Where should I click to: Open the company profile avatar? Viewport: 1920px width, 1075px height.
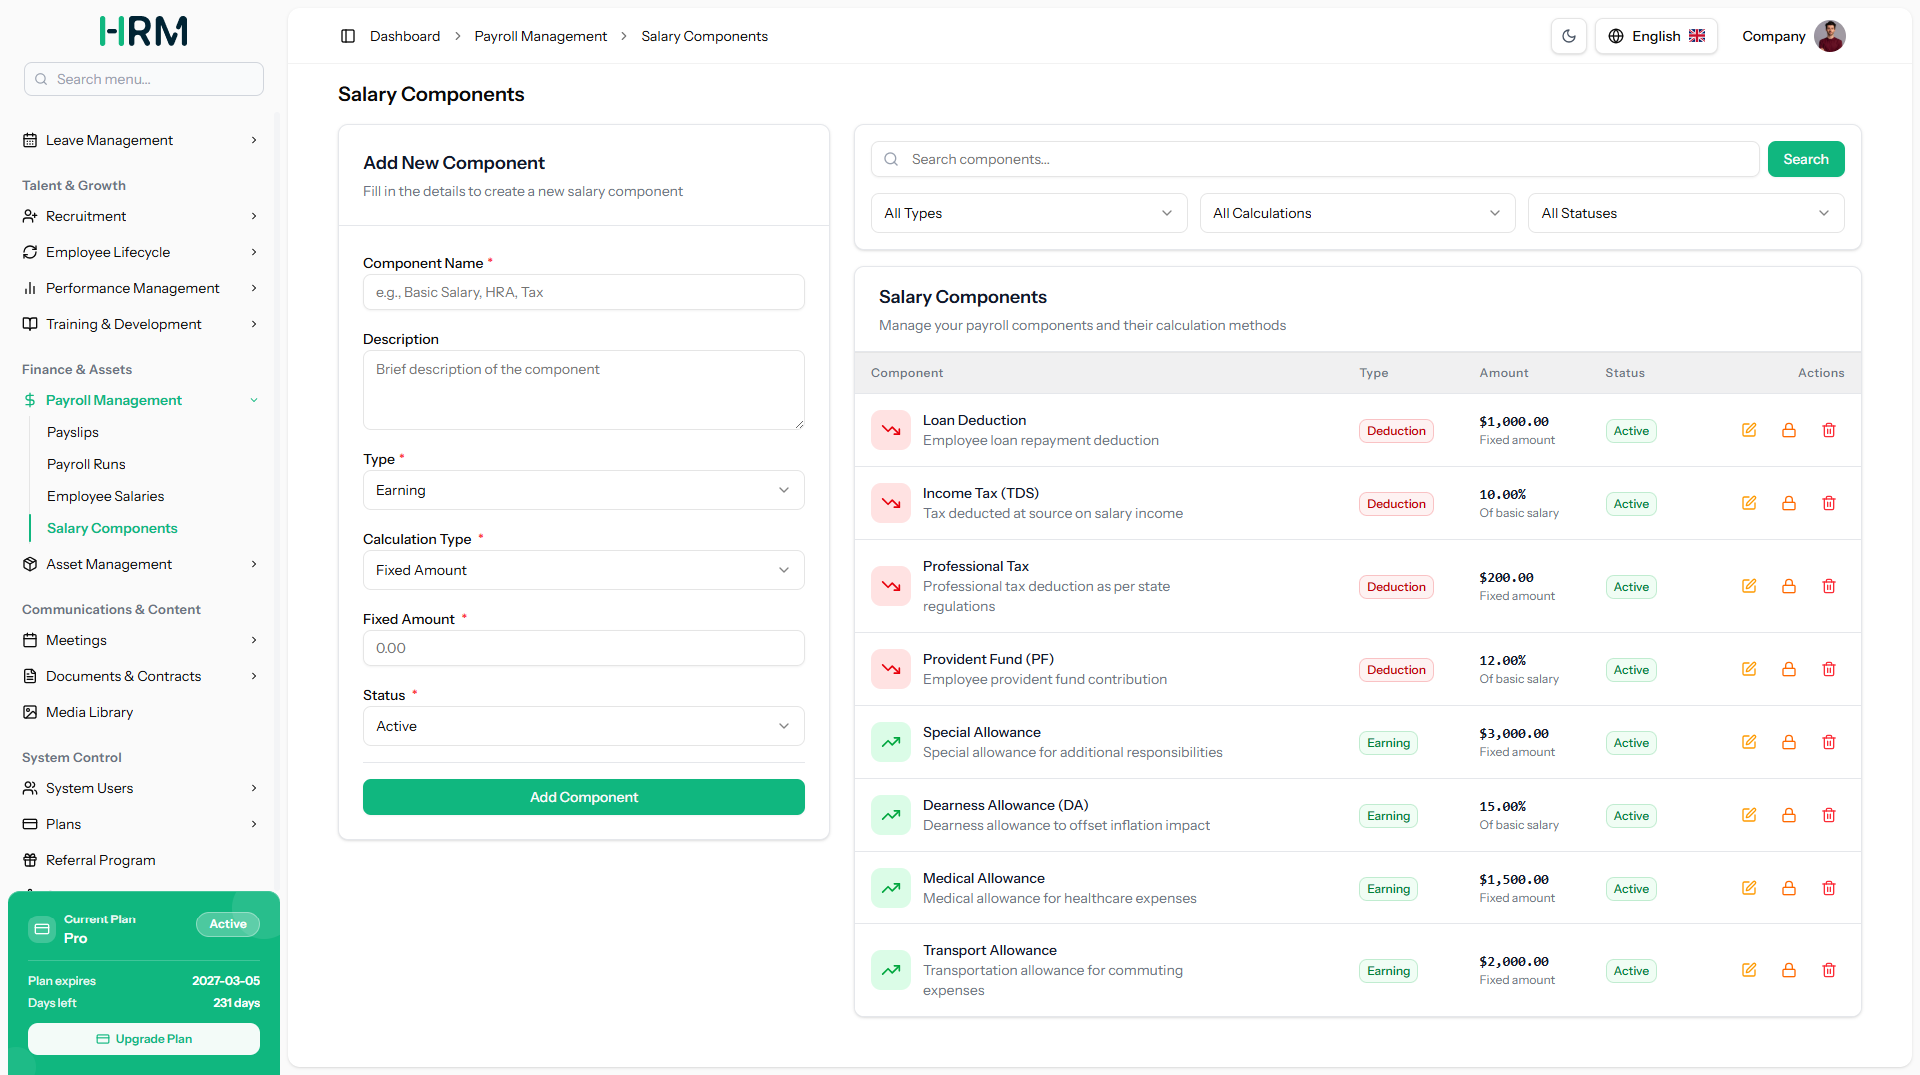1830,36
